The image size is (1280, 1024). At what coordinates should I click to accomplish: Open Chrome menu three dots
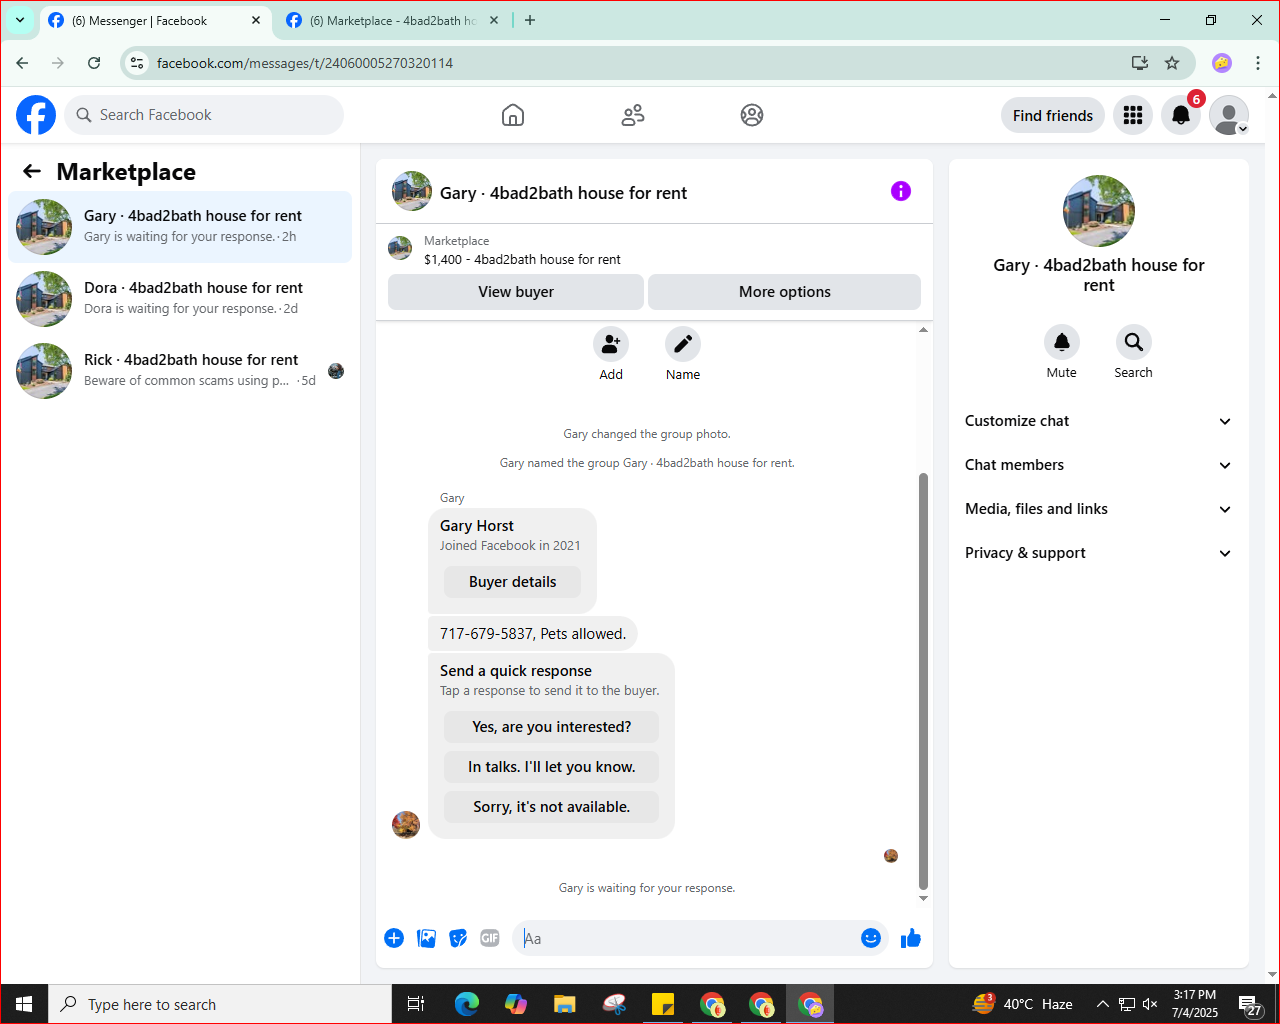pyautogui.click(x=1258, y=63)
